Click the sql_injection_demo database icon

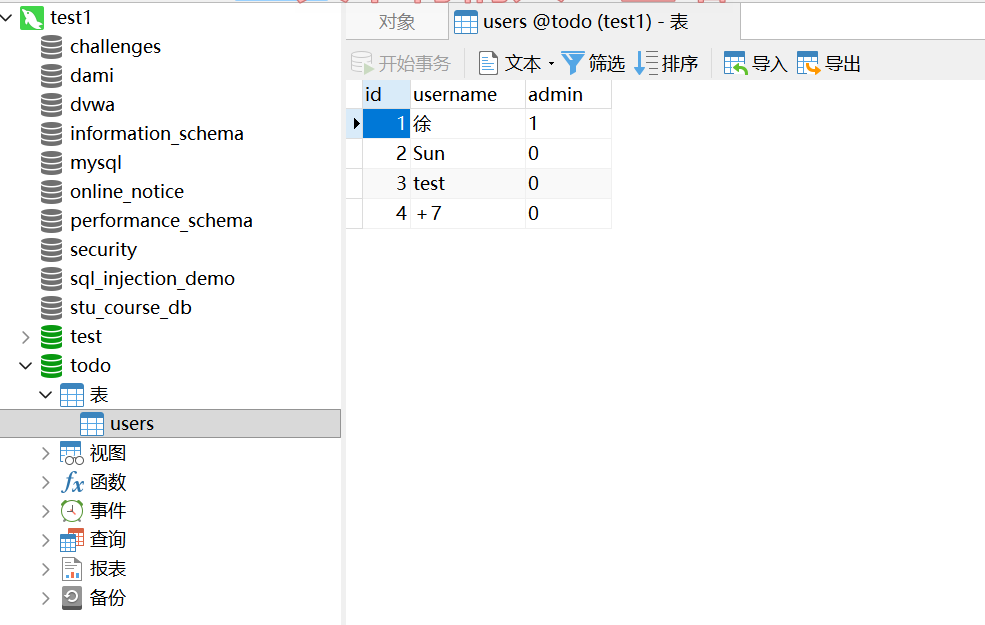click(x=52, y=279)
